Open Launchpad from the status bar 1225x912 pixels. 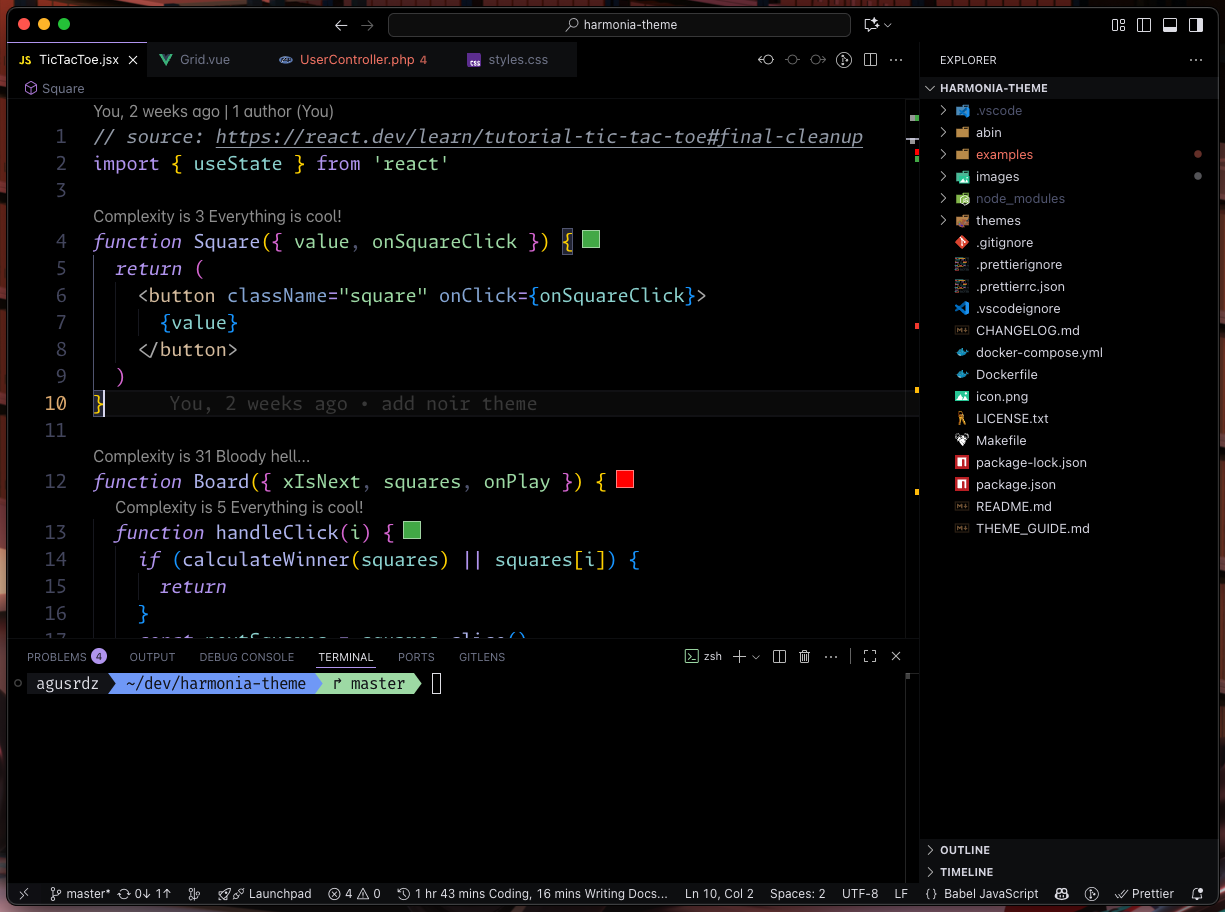pyautogui.click(x=265, y=894)
